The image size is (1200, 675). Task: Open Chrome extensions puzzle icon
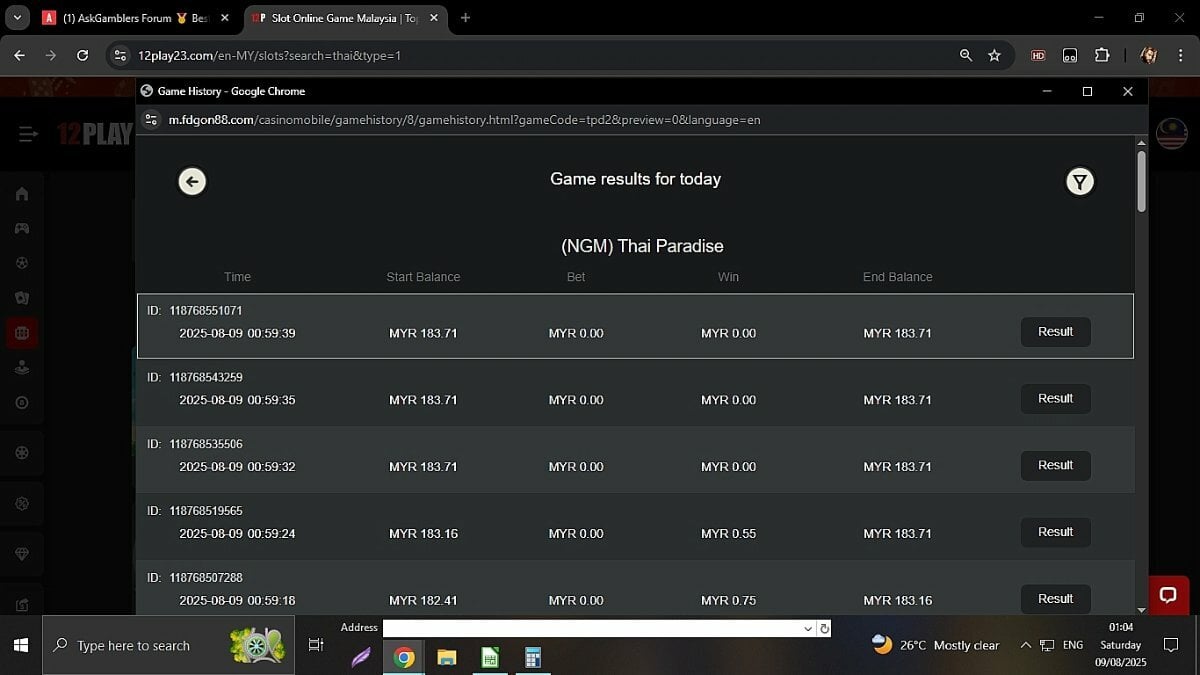(x=1102, y=56)
